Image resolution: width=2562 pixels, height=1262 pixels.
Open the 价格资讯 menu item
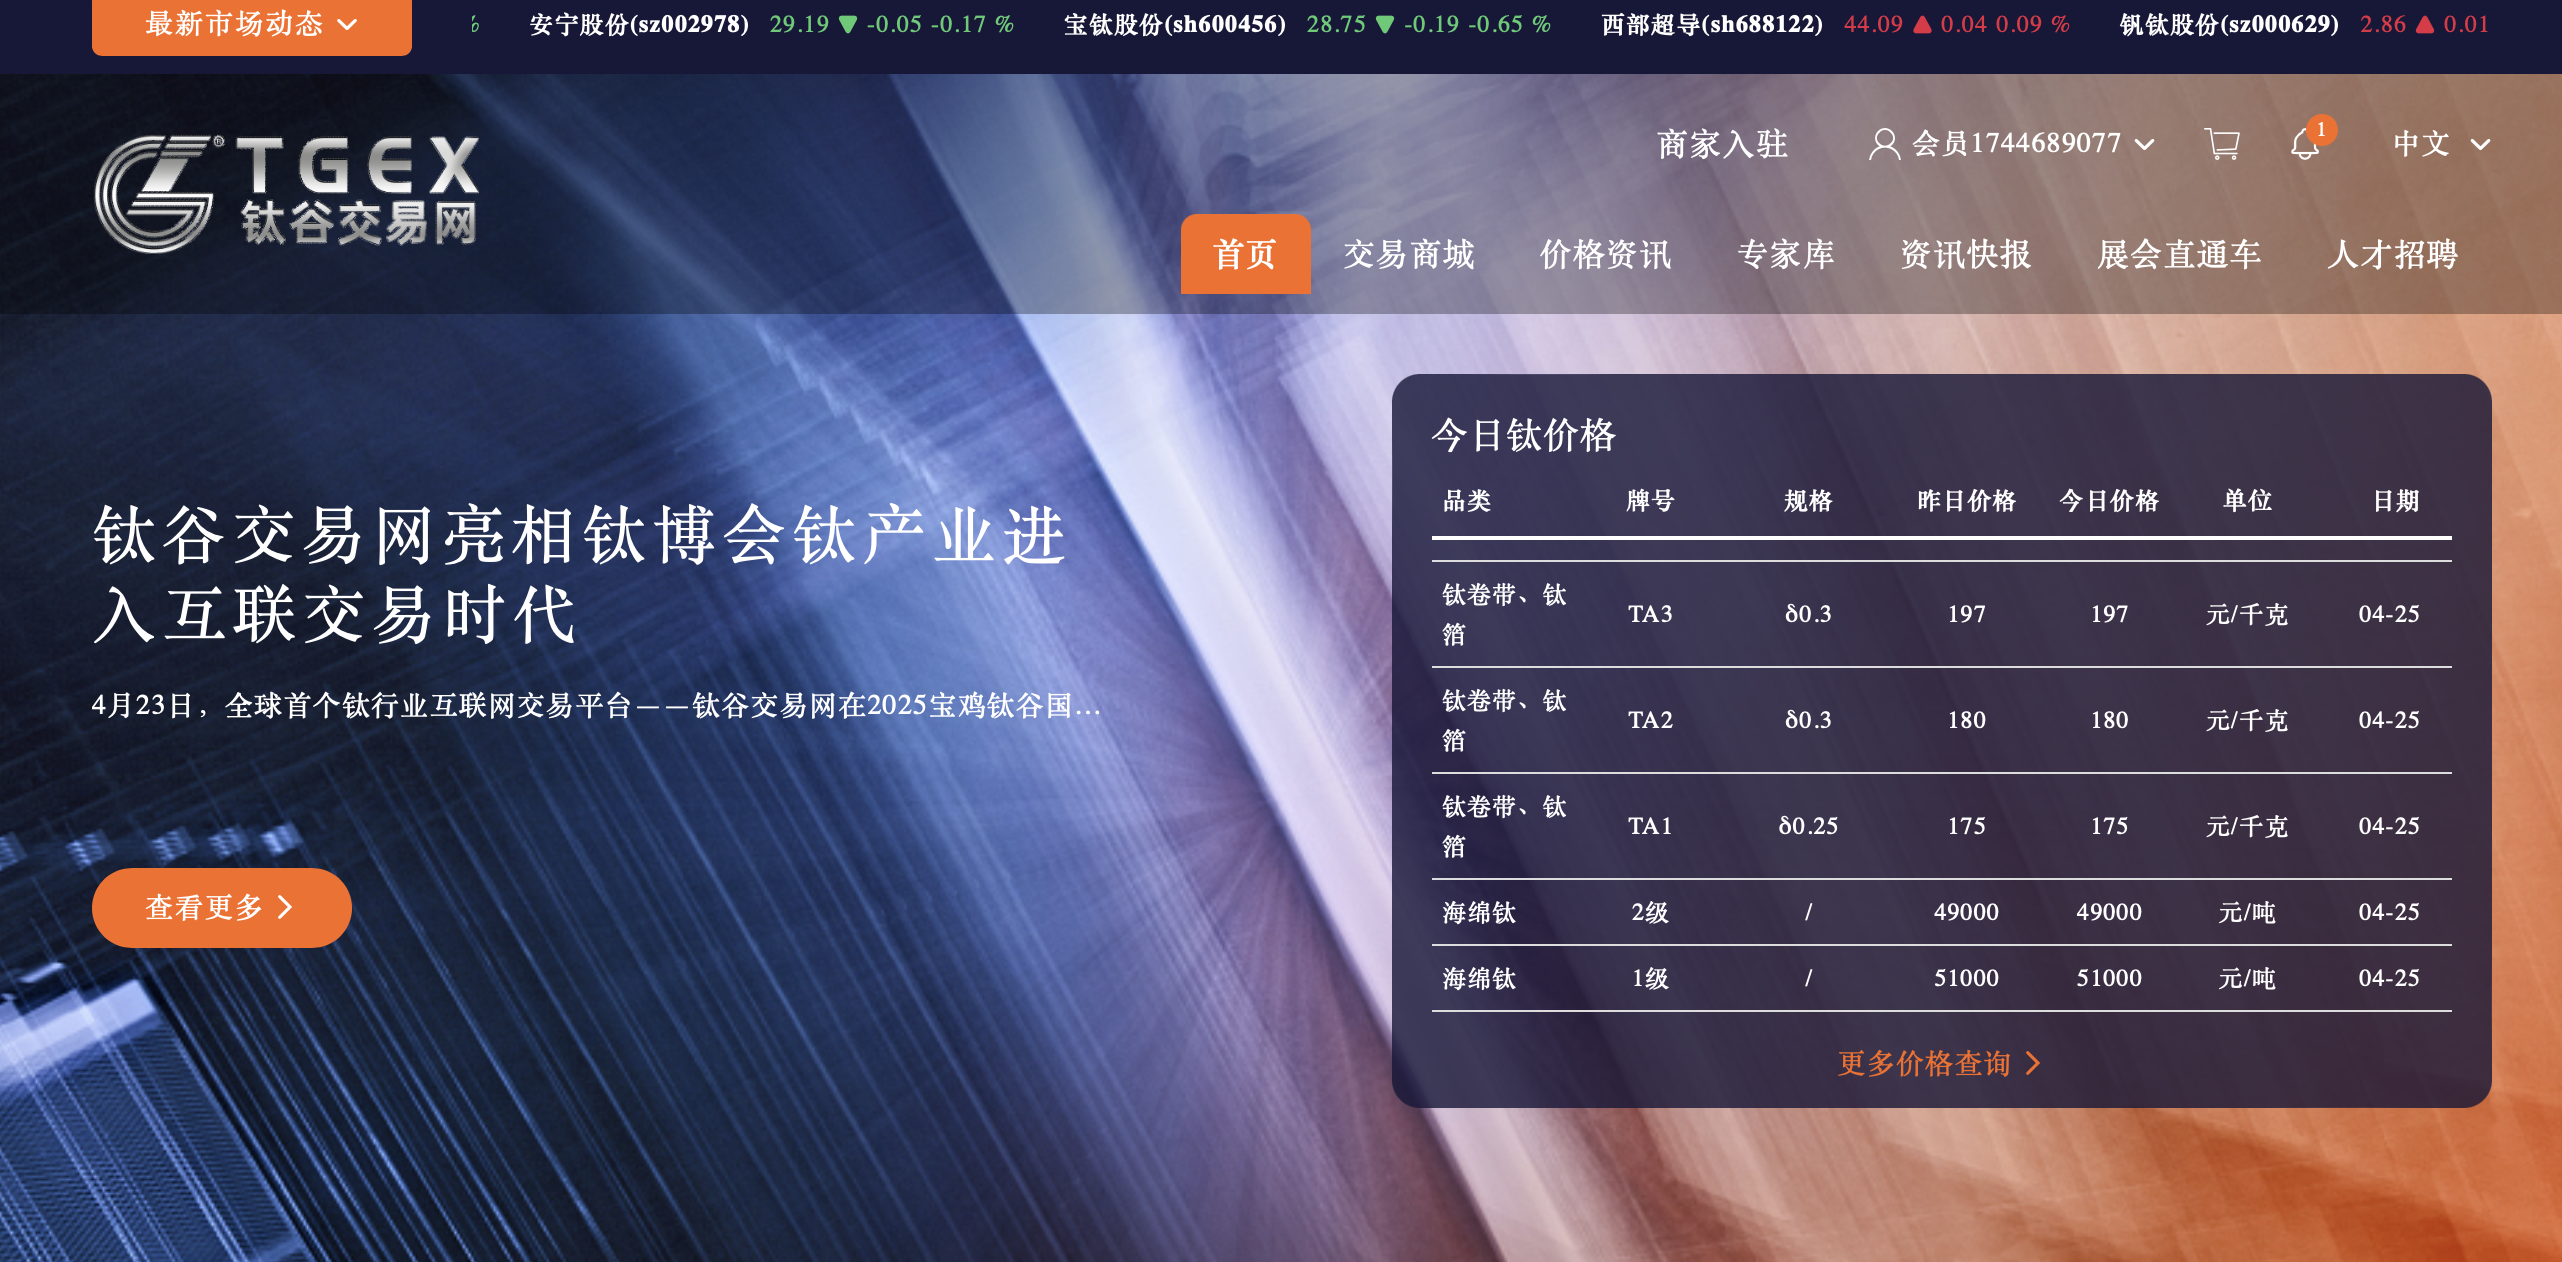1605,255
